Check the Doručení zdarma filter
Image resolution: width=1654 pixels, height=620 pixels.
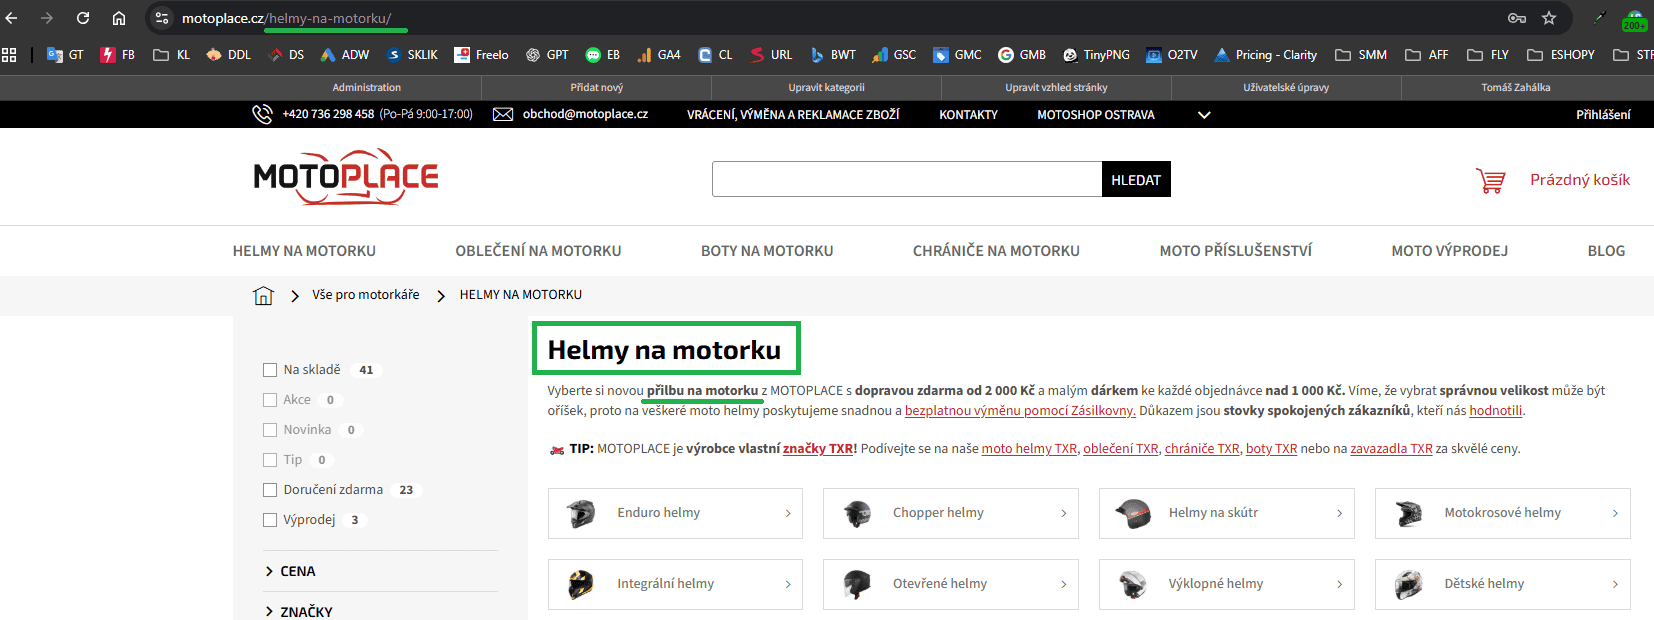pyautogui.click(x=270, y=490)
